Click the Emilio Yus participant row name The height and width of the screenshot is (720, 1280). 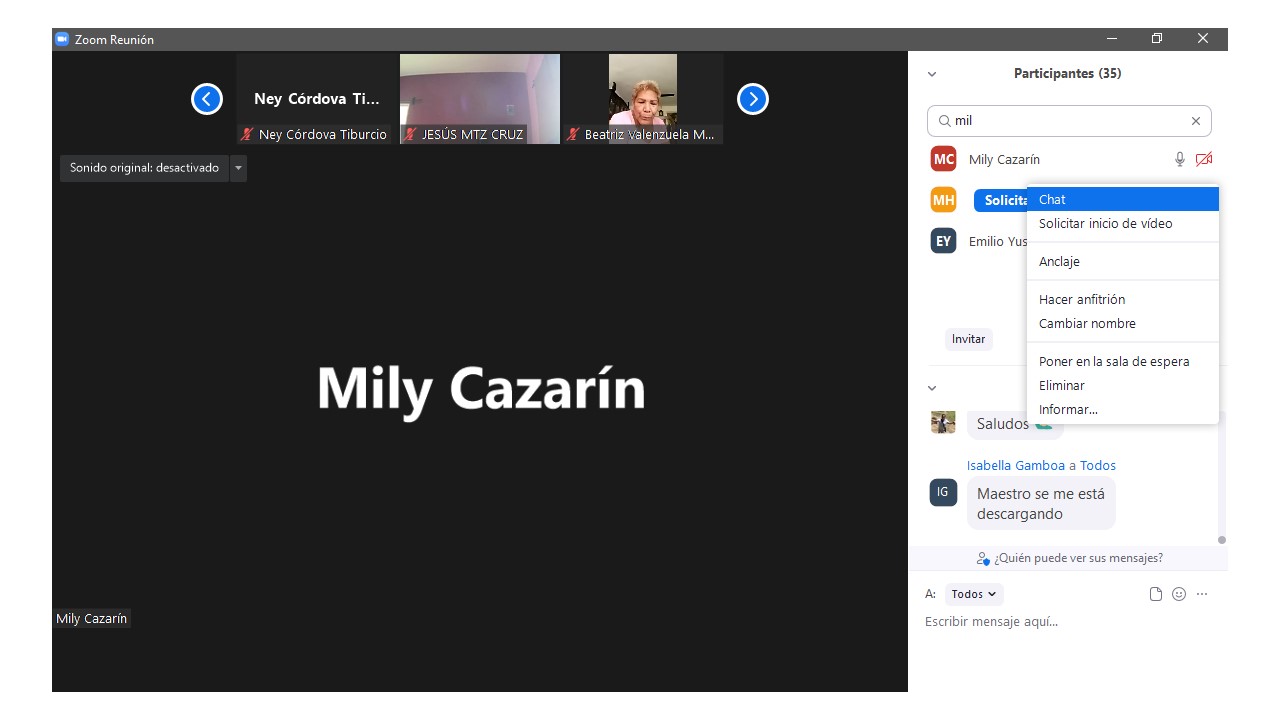click(998, 241)
